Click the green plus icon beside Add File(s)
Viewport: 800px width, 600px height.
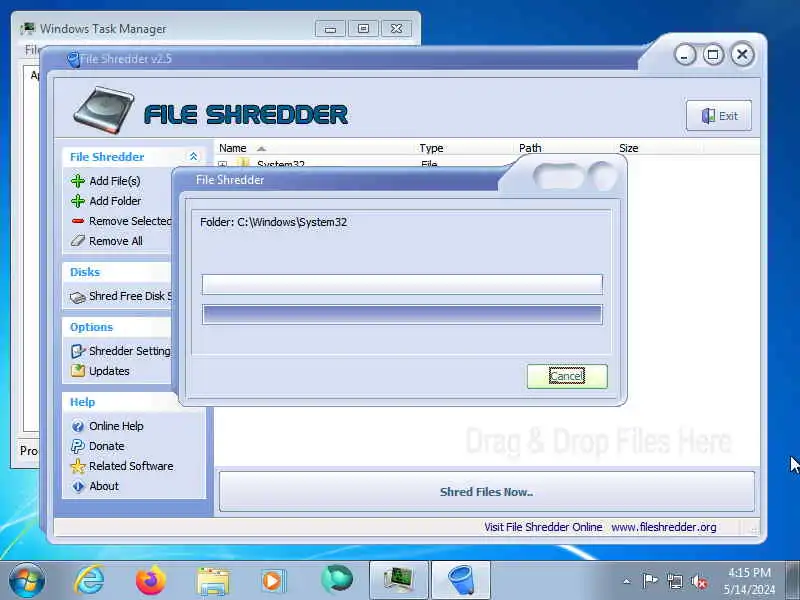tap(78, 181)
